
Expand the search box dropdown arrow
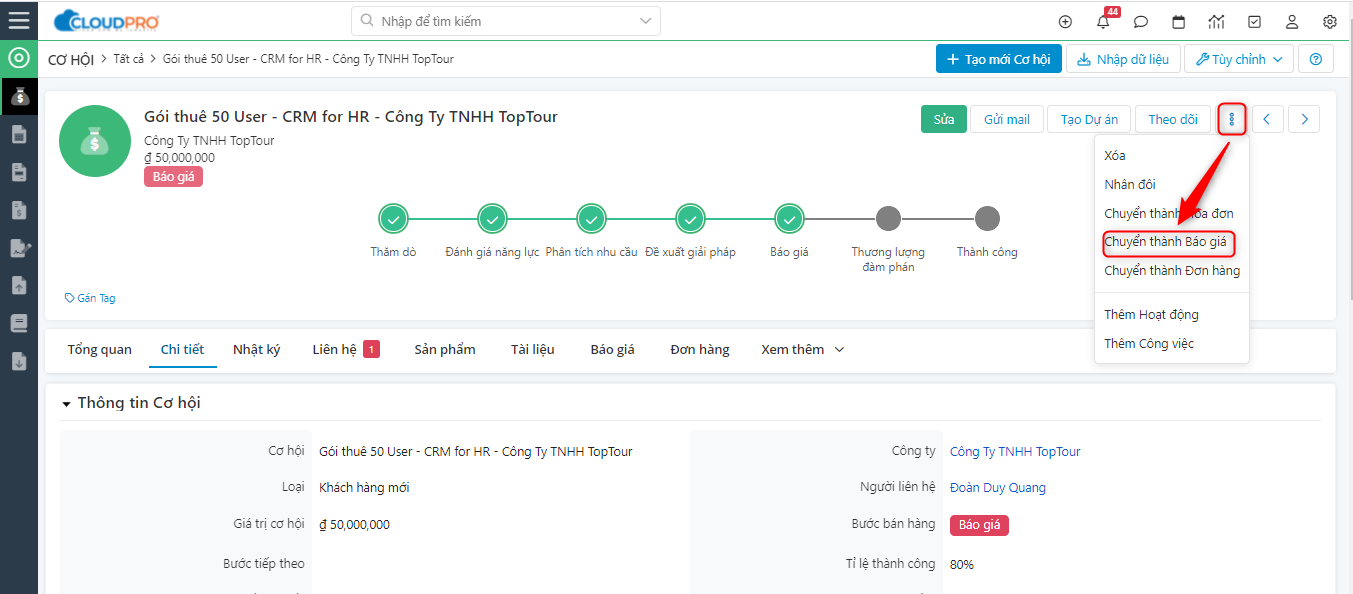[x=645, y=21]
